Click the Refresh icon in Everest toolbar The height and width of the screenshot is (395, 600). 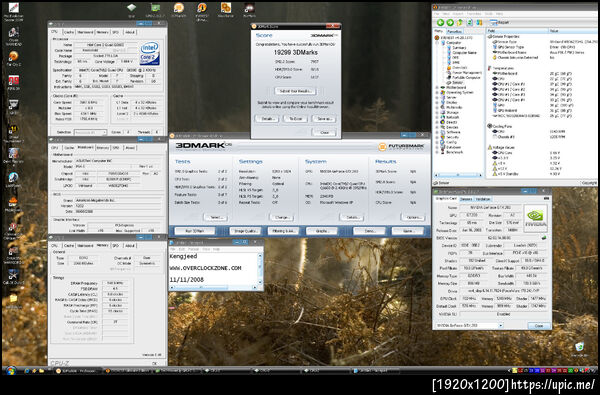470,23
